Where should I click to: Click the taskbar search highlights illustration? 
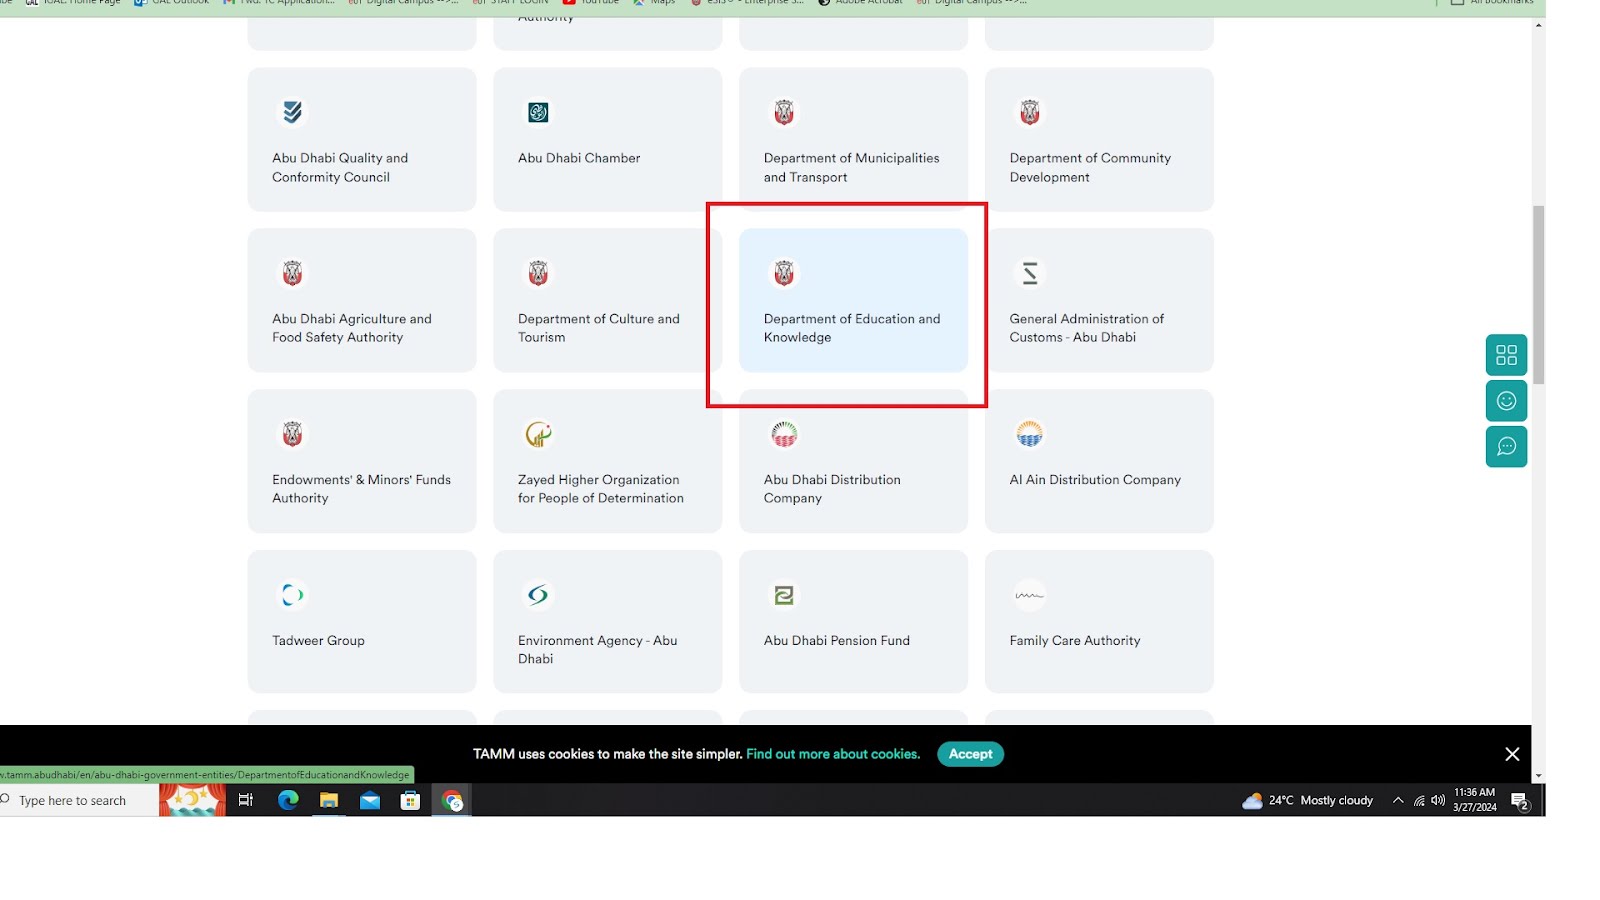pyautogui.click(x=192, y=800)
